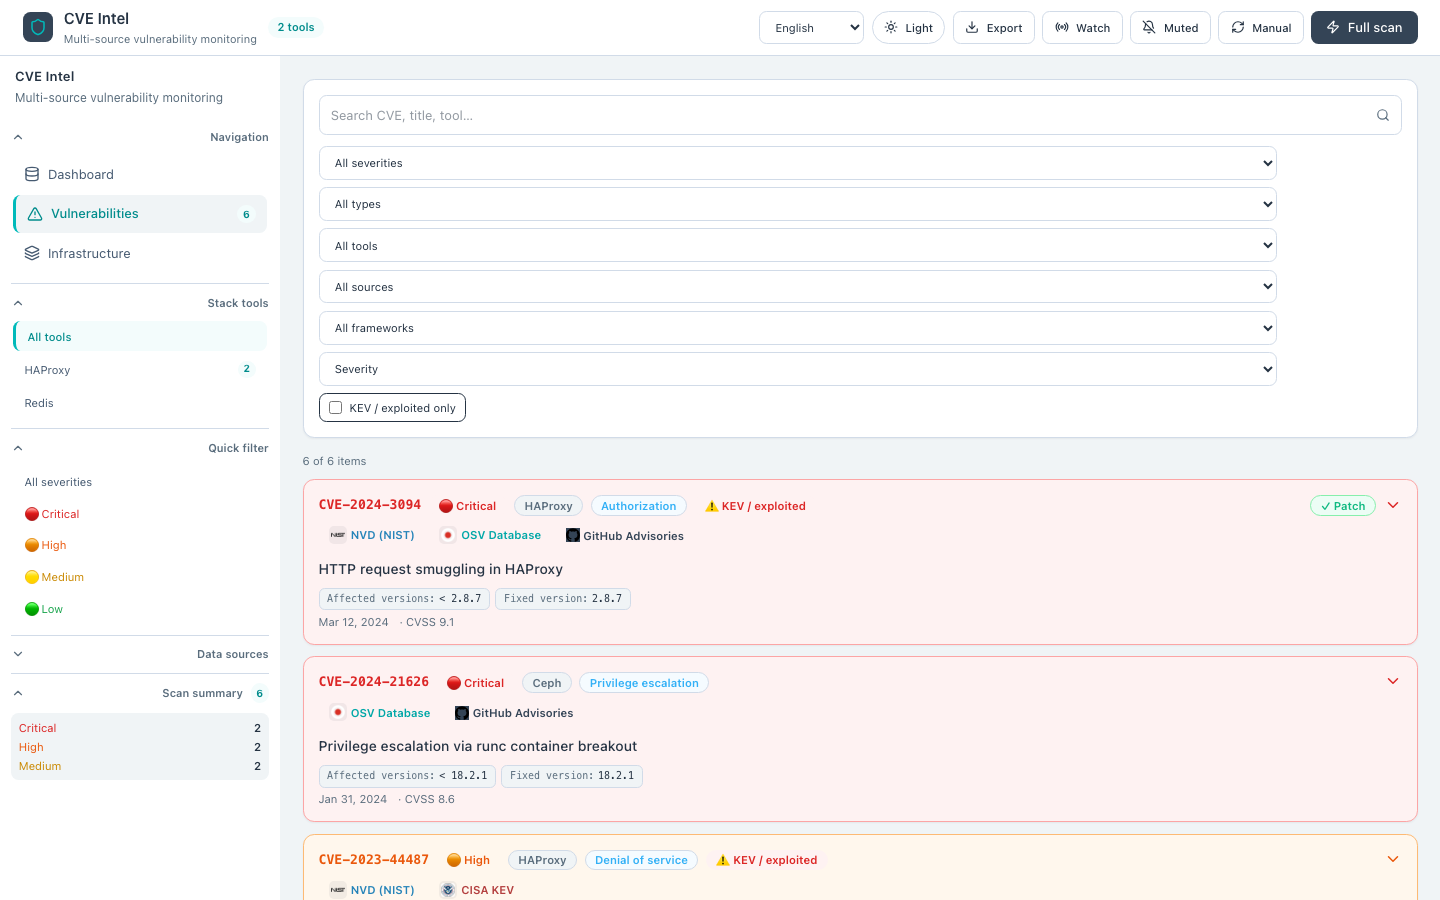Open the All types dropdown
Viewport: 1440px width, 900px height.
coord(798,204)
